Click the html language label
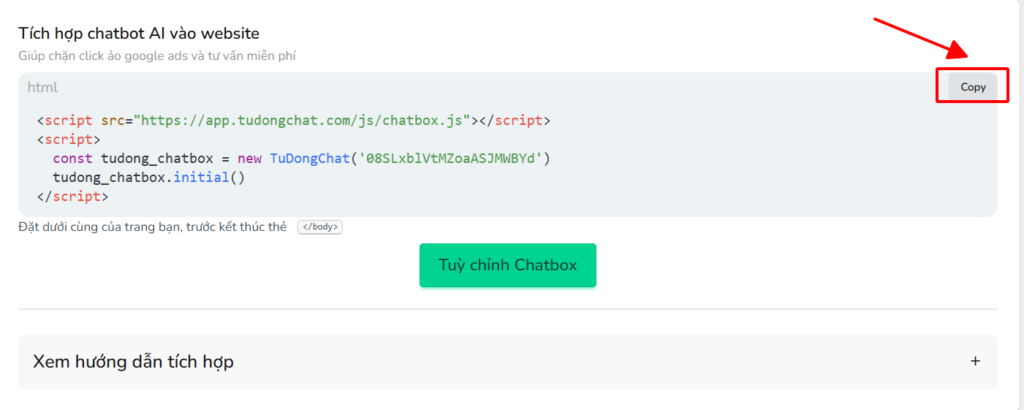Screen dimensions: 1024x410 click(x=42, y=87)
